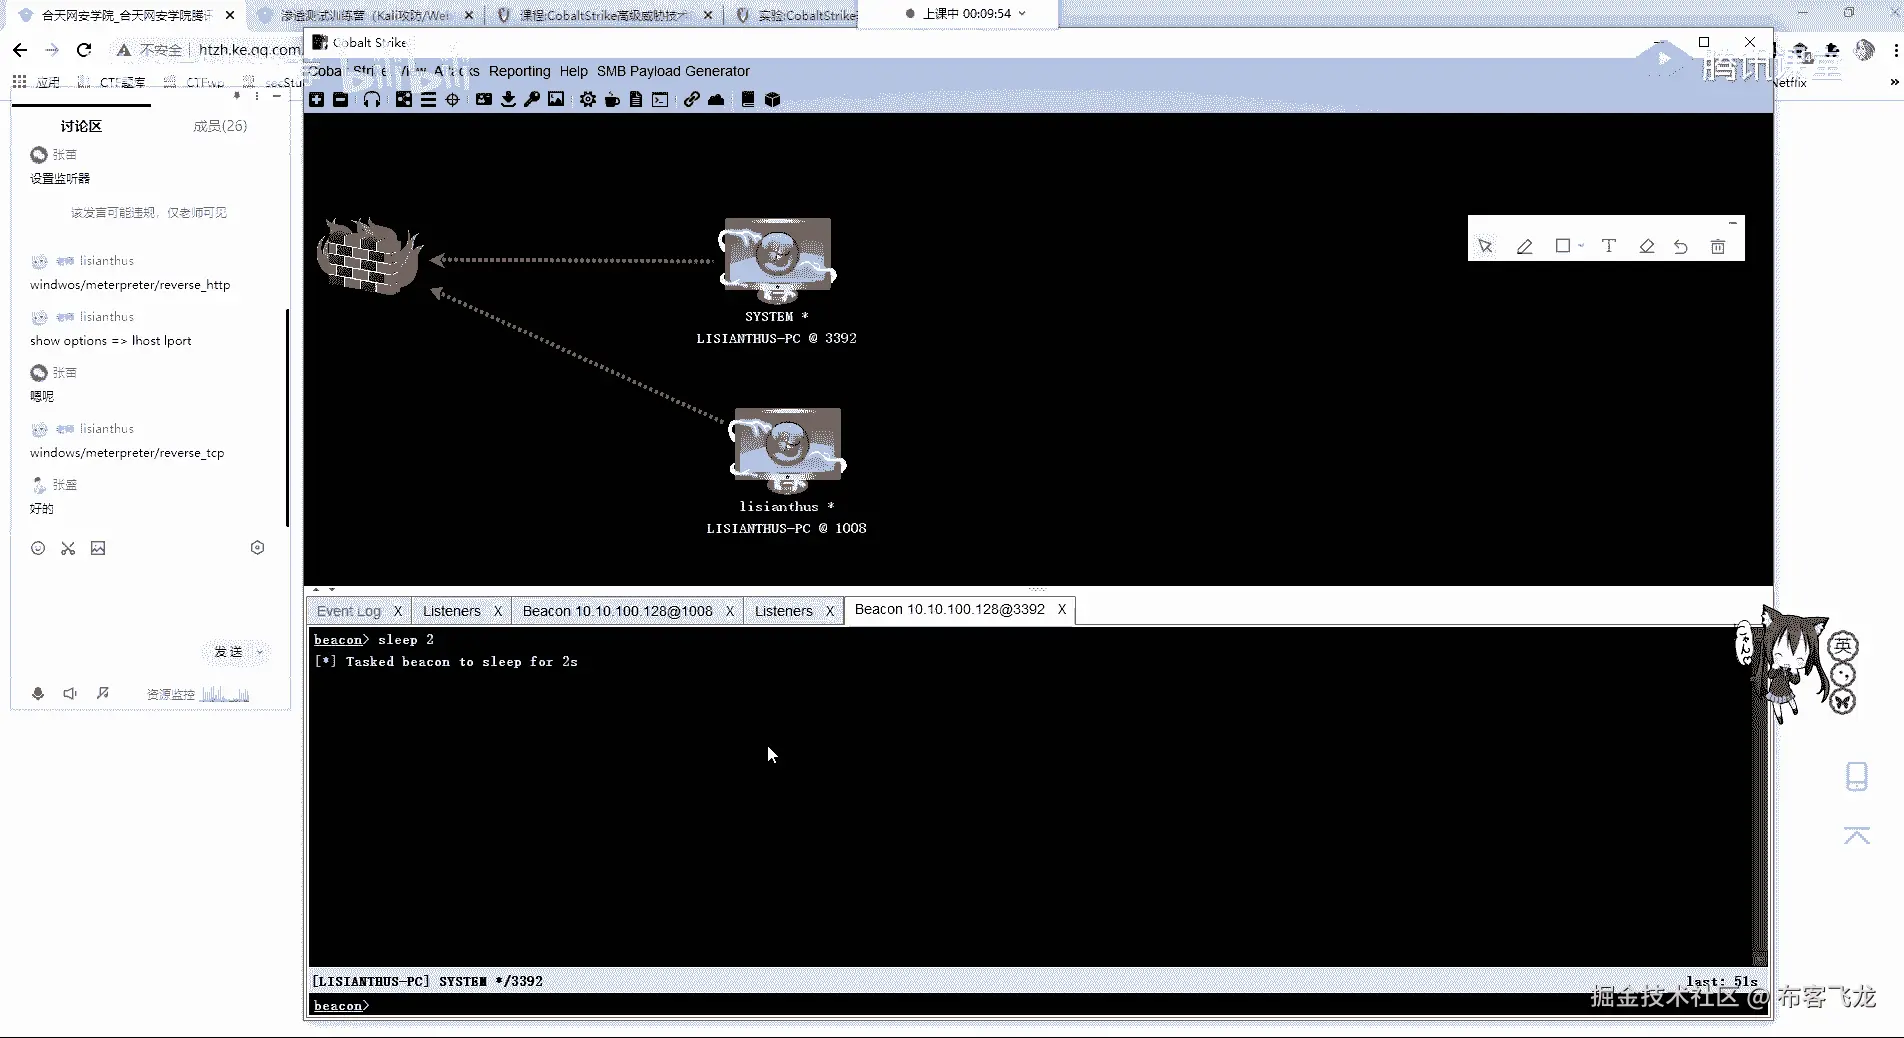Select SYSTEM beacon at PID 3392
The image size is (1904, 1038).
click(777, 281)
